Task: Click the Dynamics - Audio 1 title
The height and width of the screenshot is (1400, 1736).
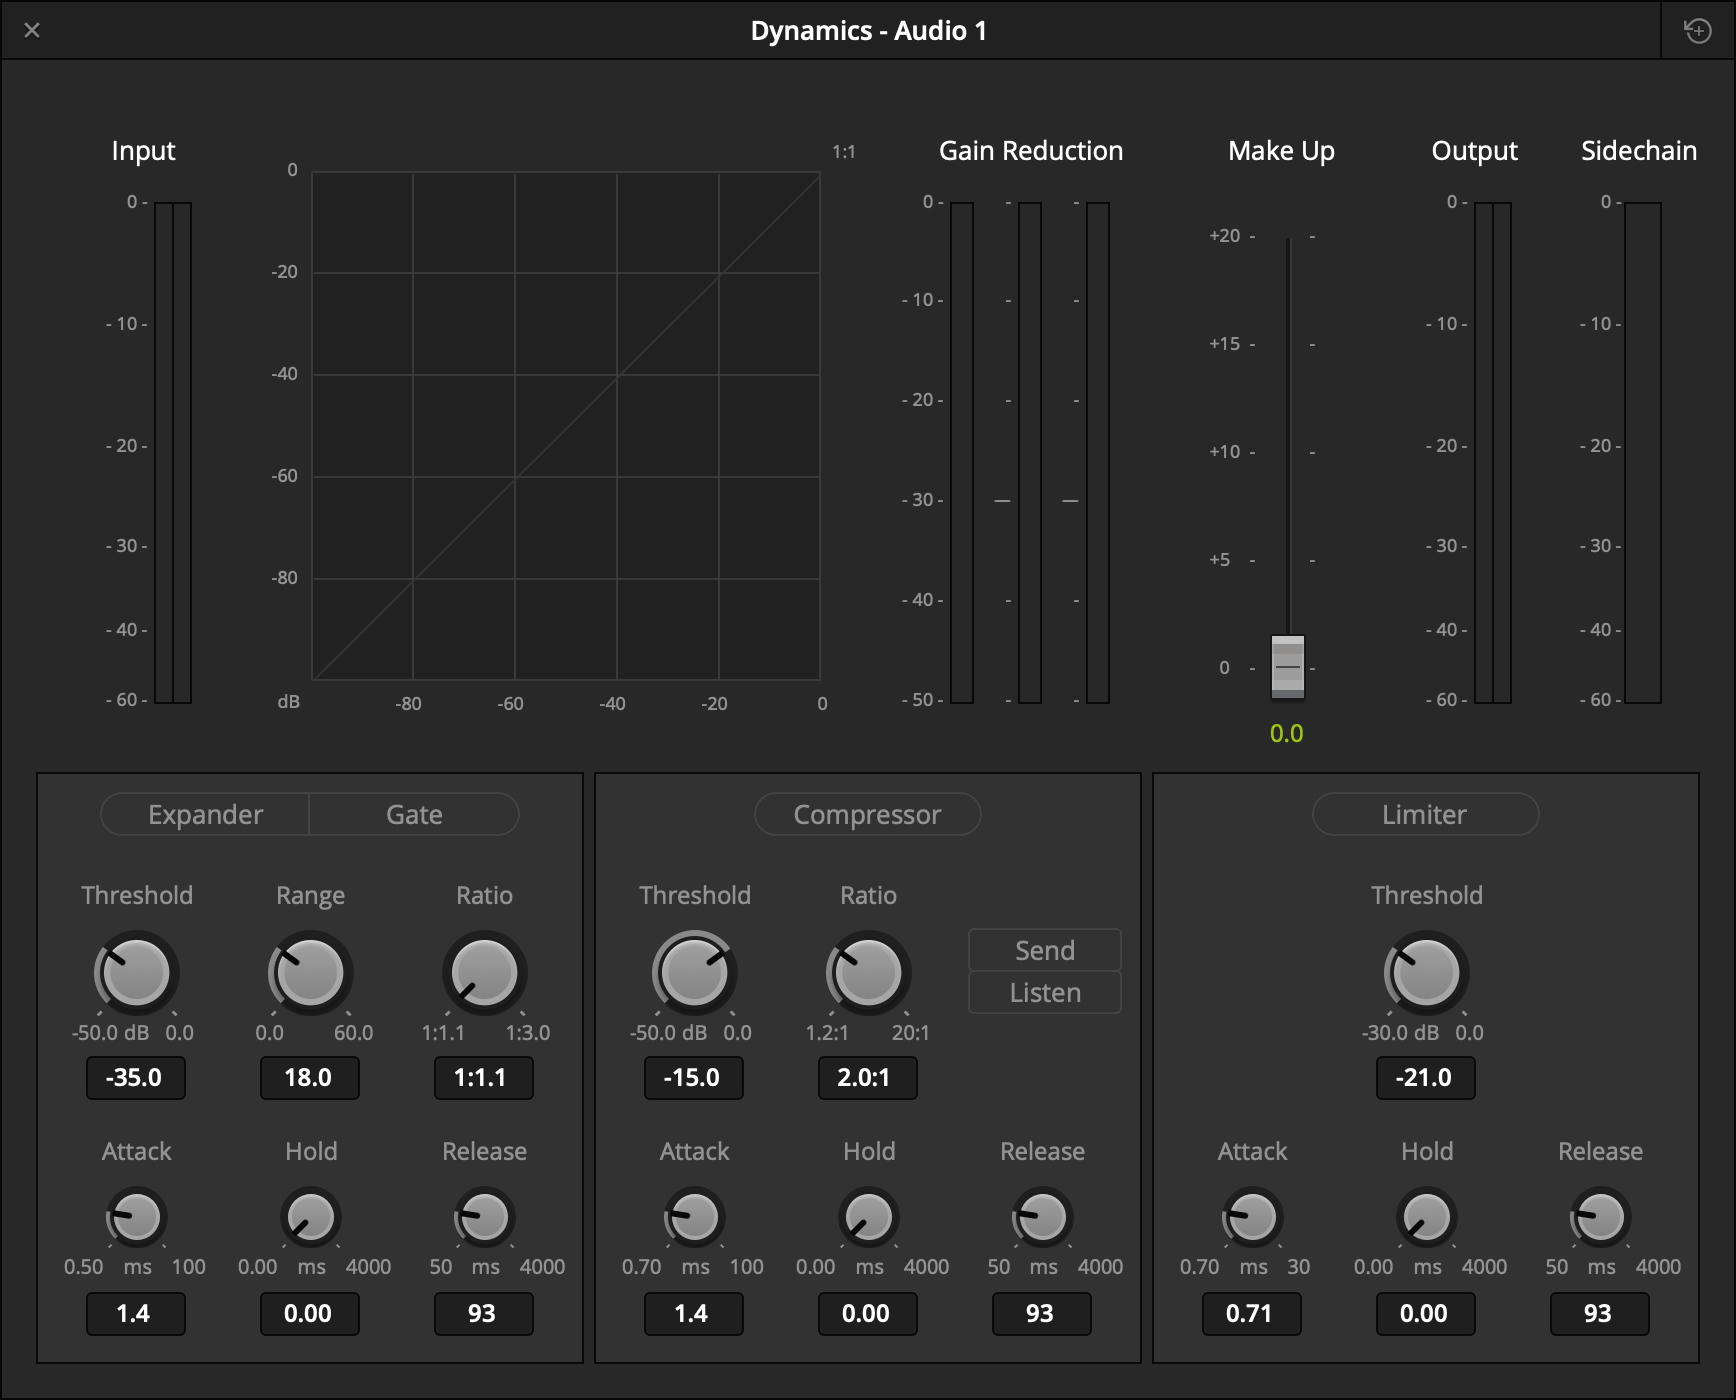Action: tap(869, 31)
